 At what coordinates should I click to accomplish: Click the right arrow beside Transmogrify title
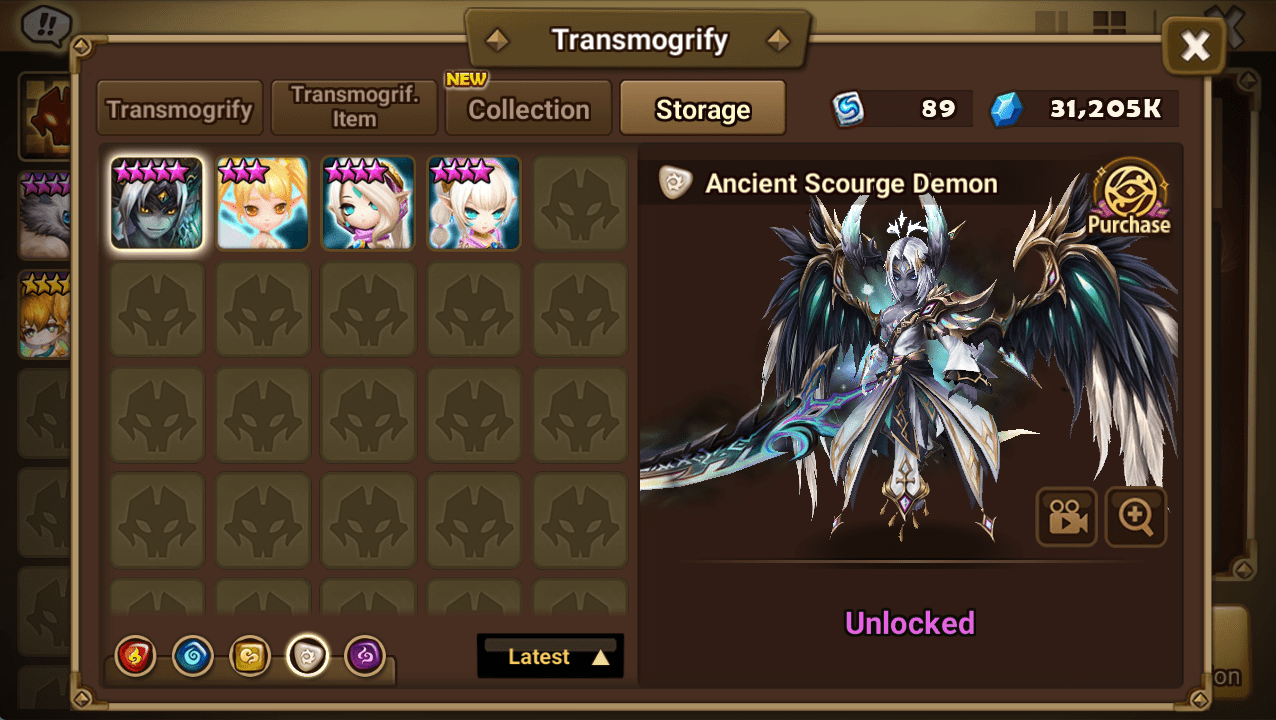pos(778,41)
